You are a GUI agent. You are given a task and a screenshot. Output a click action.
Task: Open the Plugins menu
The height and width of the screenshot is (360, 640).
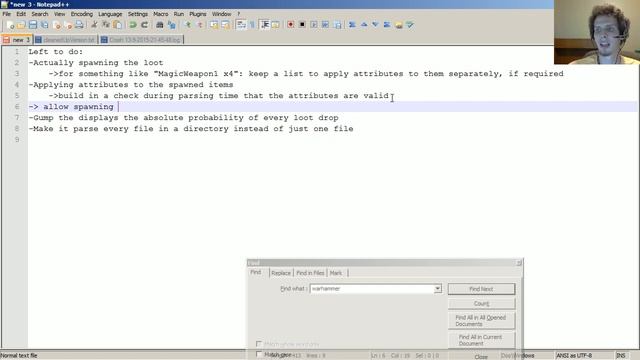[x=198, y=14]
